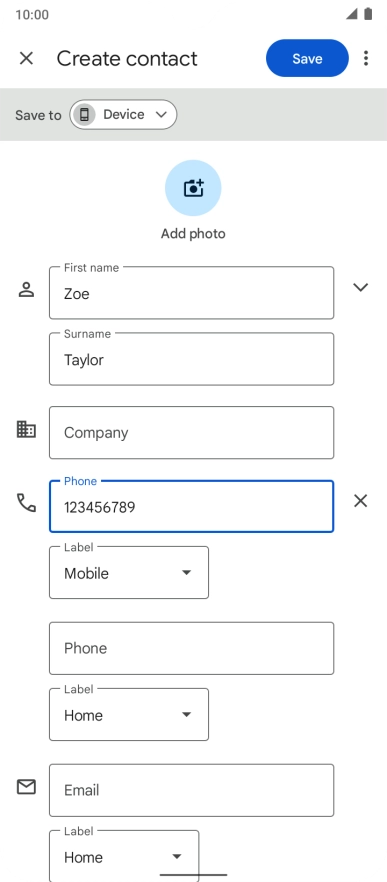Select the Company input field
387x882 pixels.
tap(191, 433)
